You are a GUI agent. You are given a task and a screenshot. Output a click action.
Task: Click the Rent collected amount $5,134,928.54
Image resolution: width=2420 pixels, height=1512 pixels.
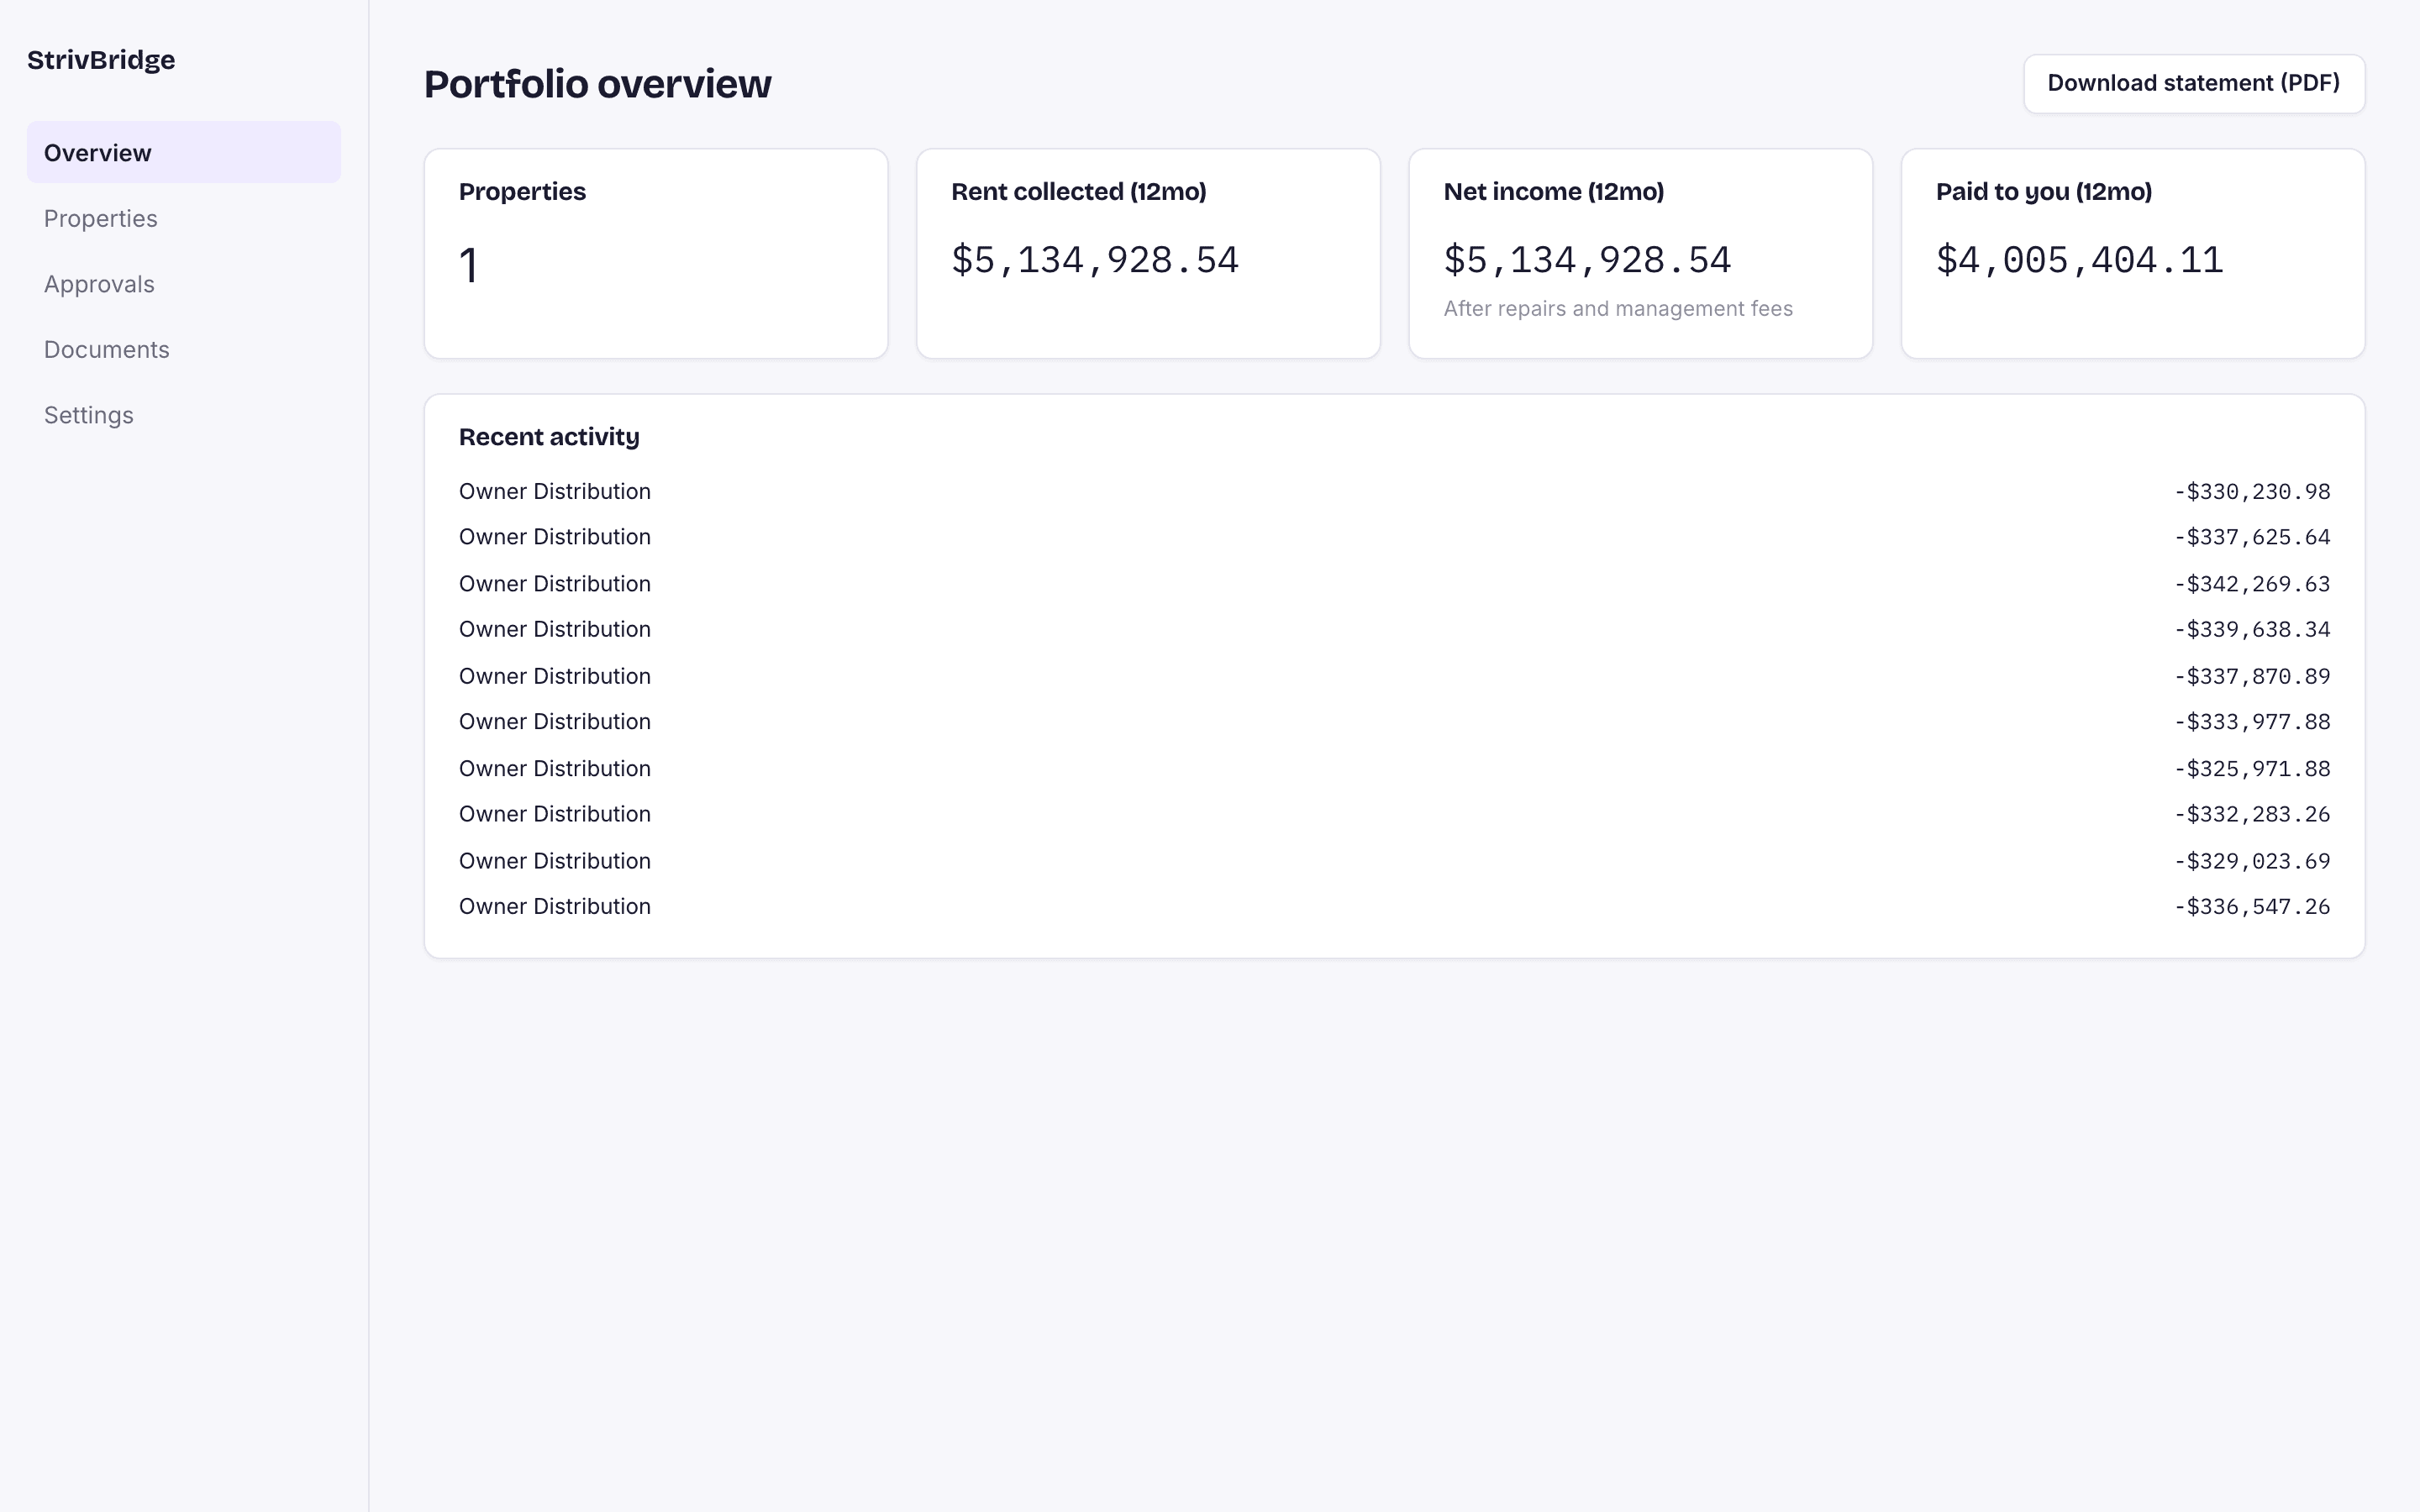[1095, 260]
